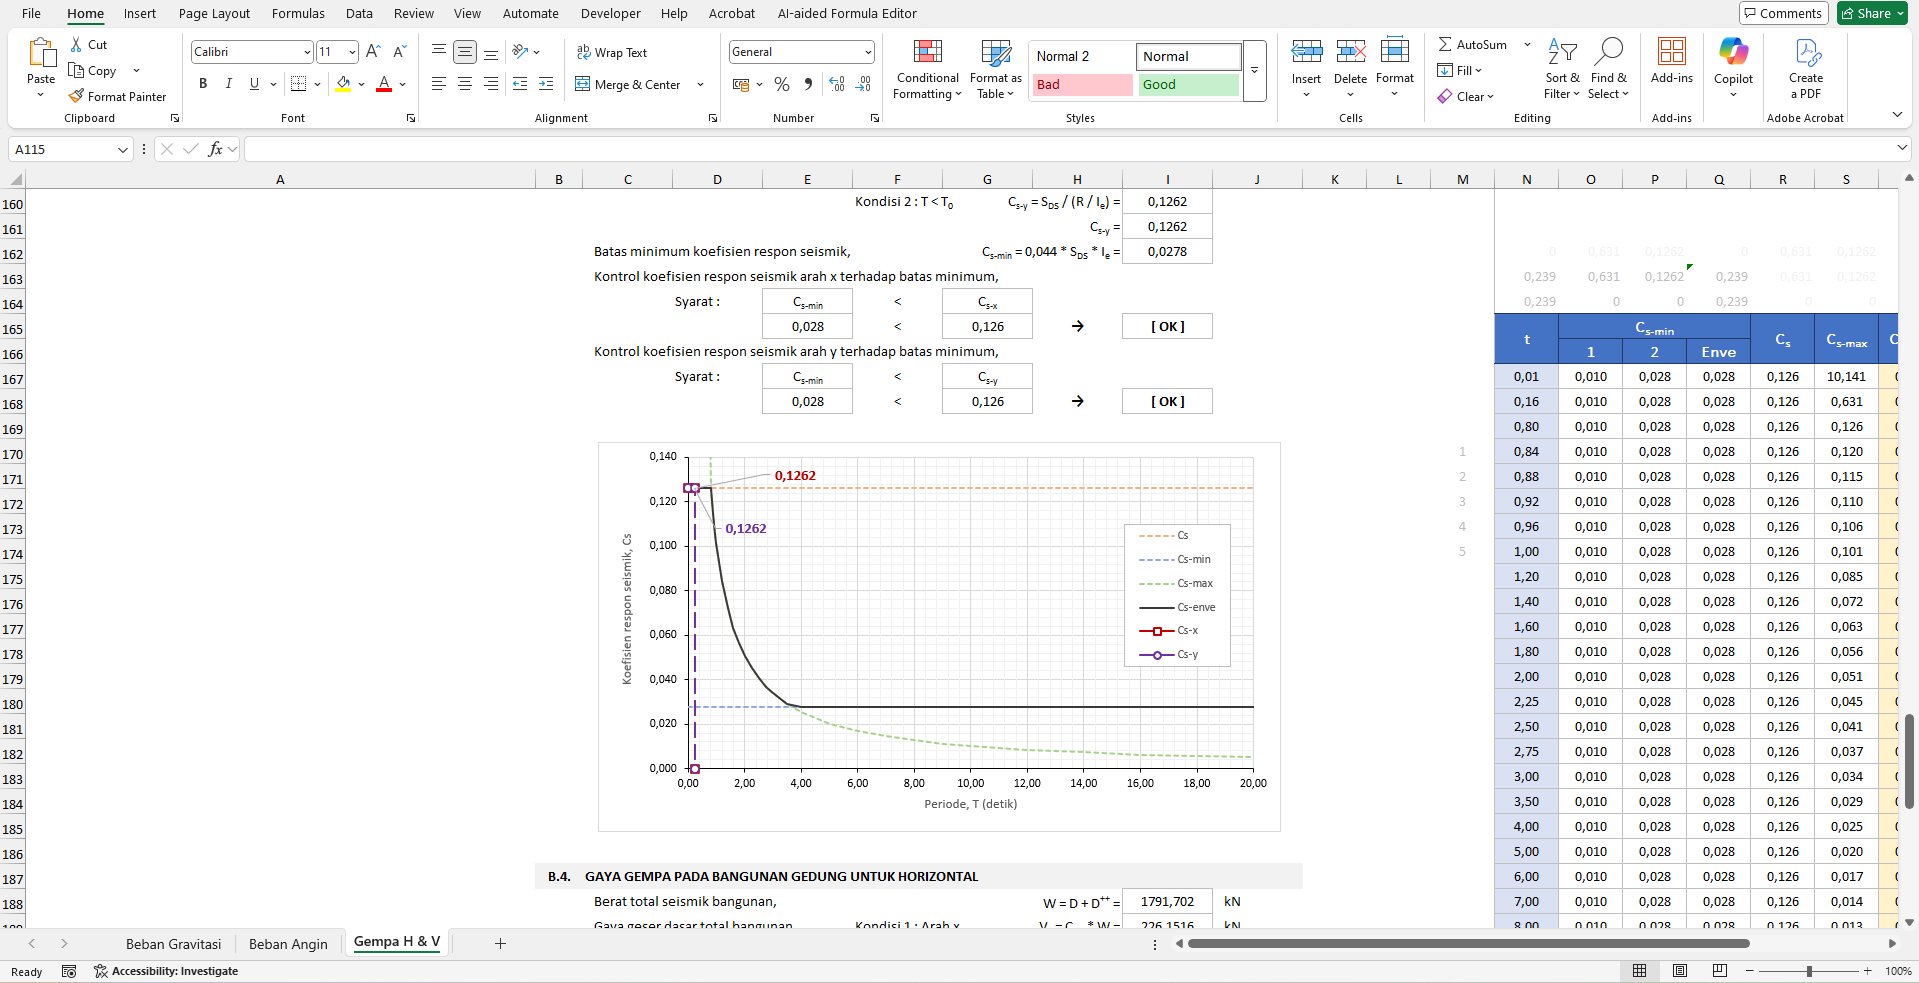Click the AutoSum sigma icon
Viewport: 1919px width, 983px height.
pyautogui.click(x=1445, y=45)
